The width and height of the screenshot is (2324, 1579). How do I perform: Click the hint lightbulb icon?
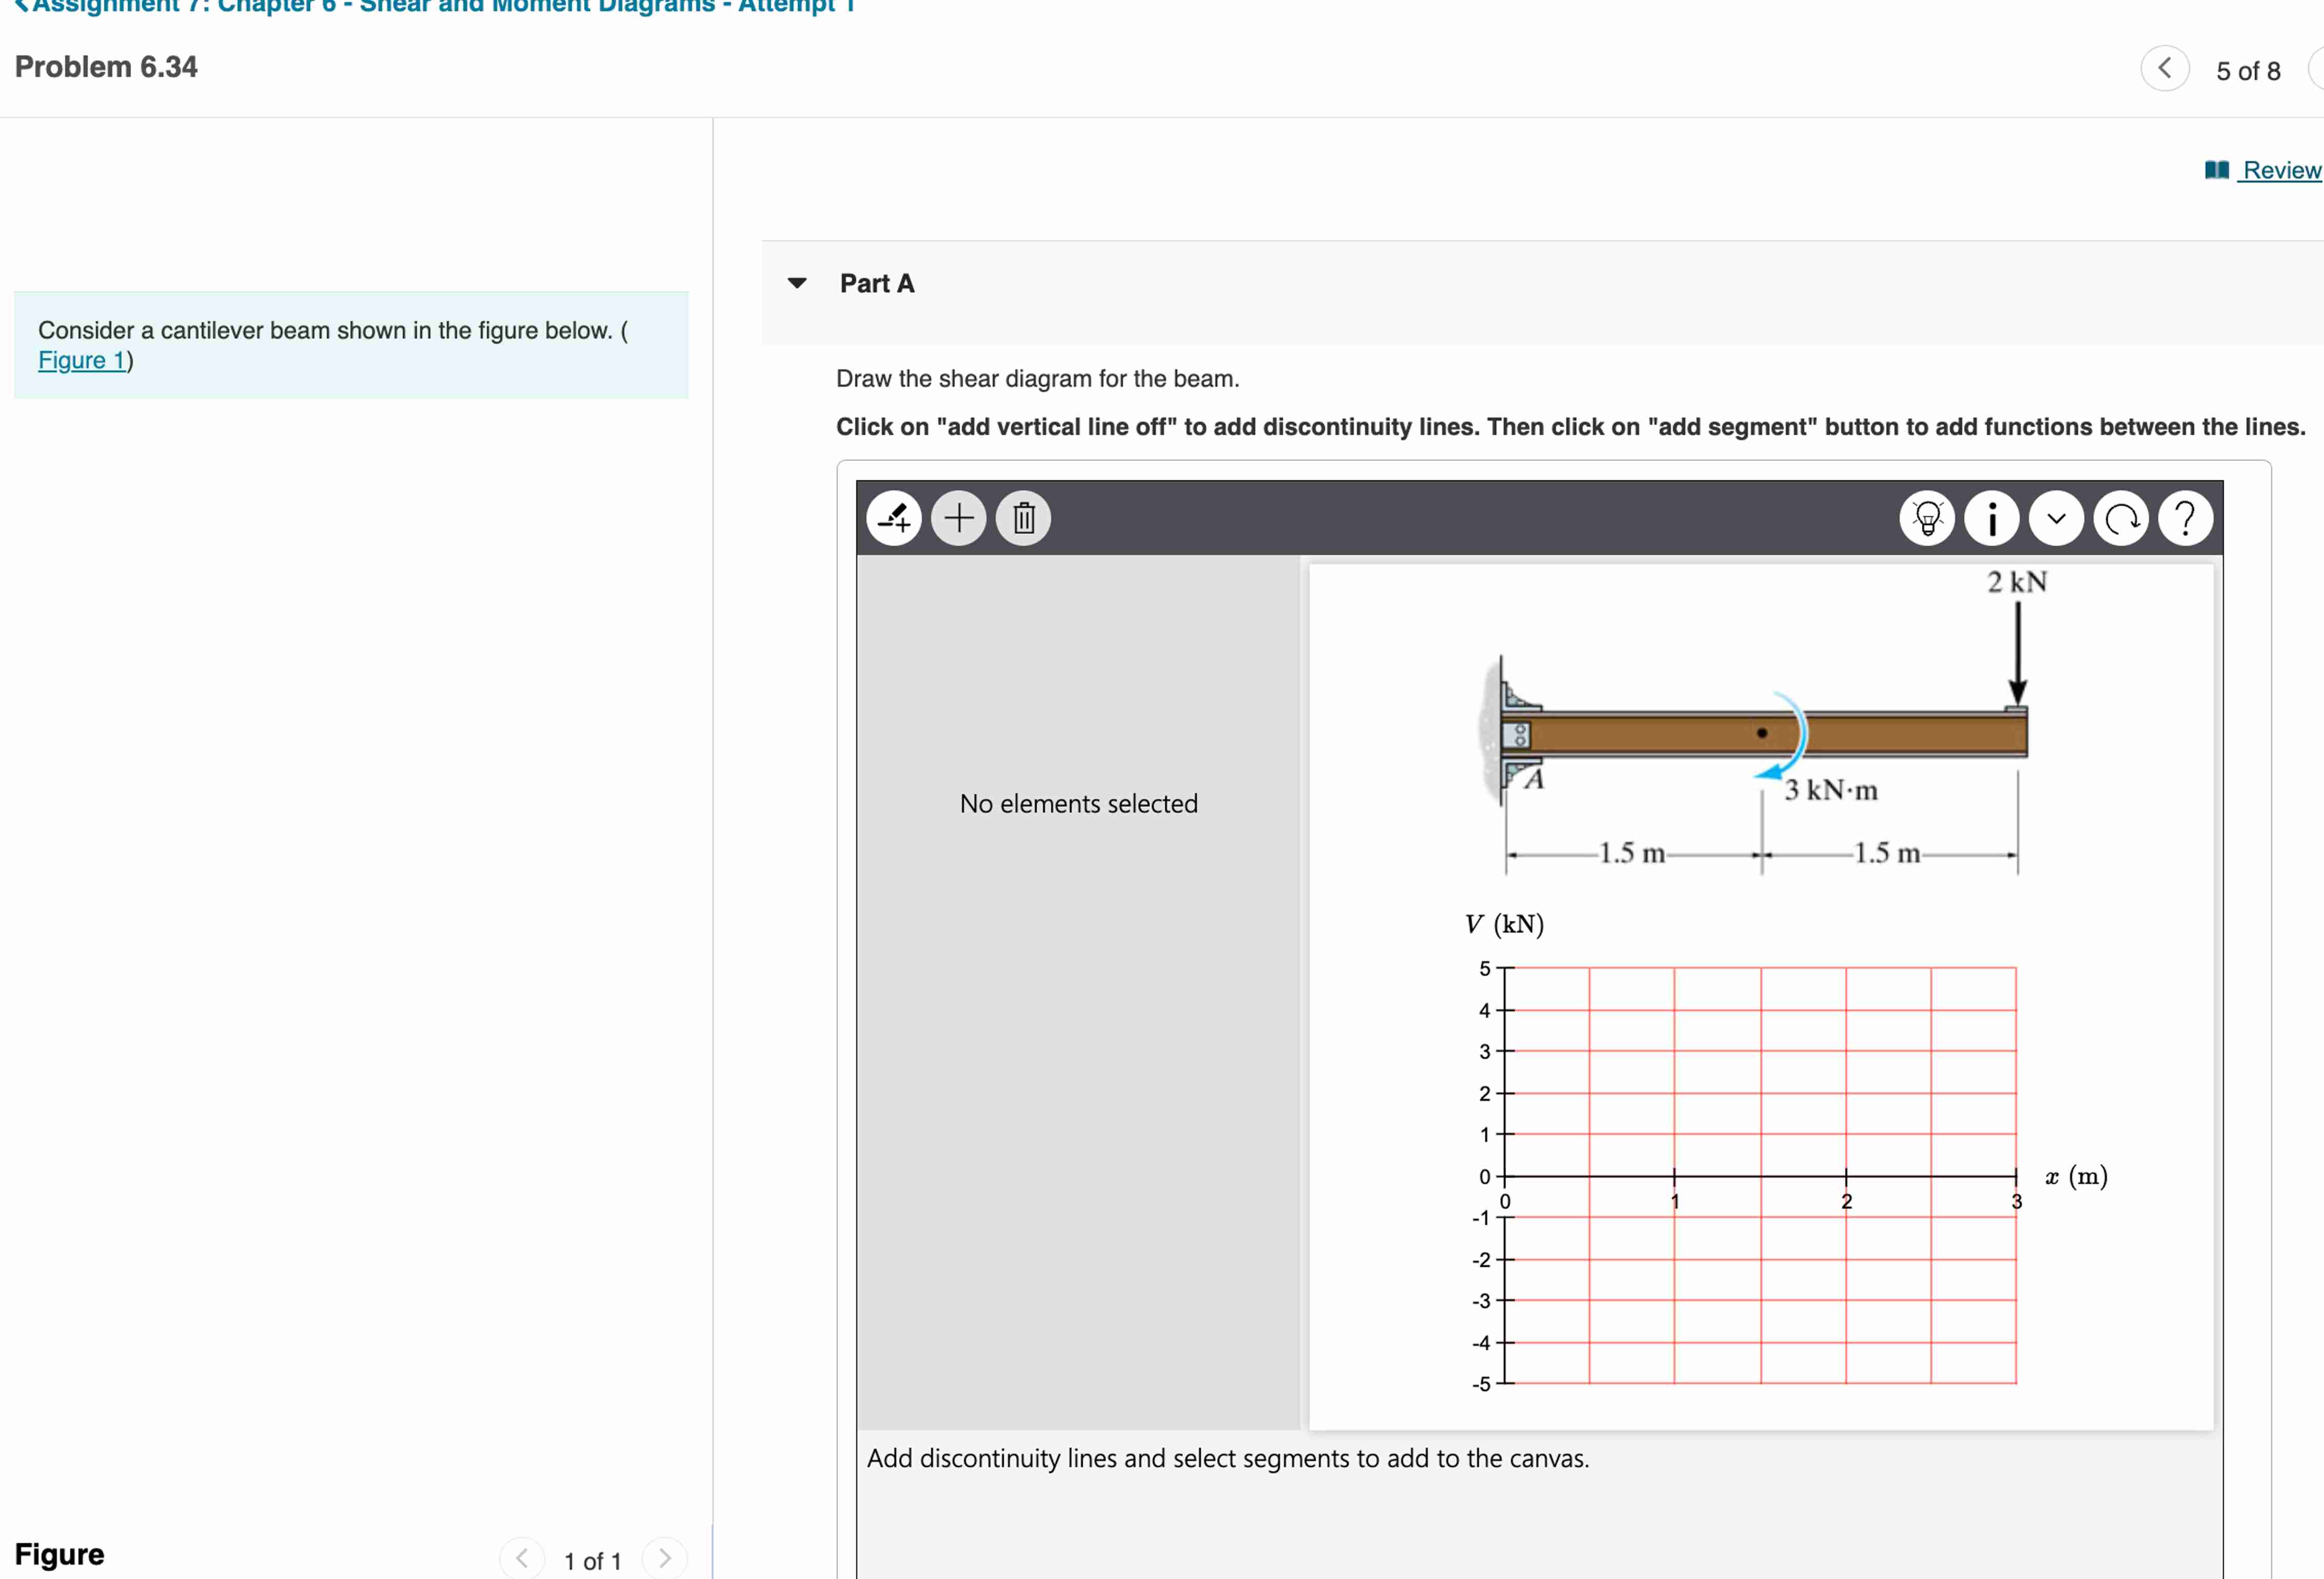pos(1926,518)
